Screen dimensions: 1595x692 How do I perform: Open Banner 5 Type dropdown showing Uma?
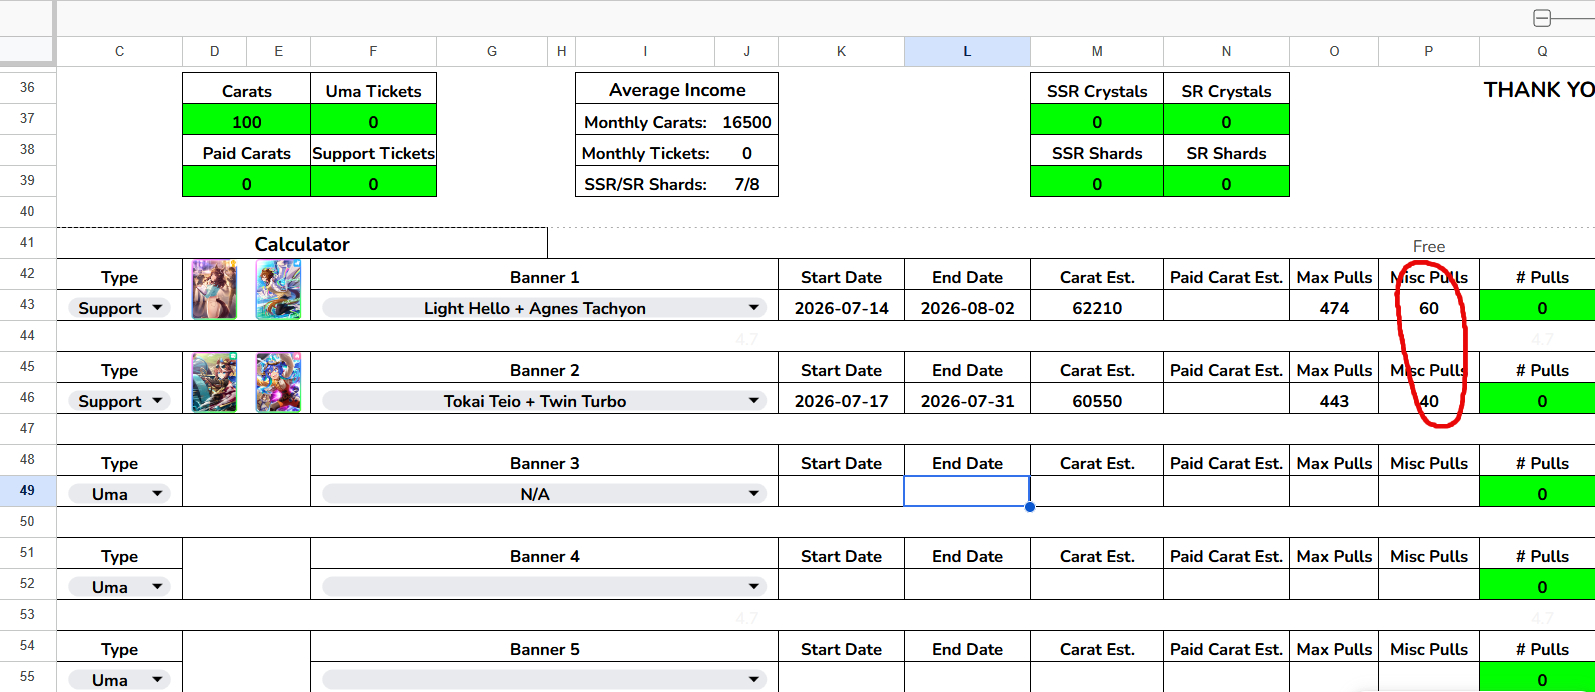click(x=119, y=680)
